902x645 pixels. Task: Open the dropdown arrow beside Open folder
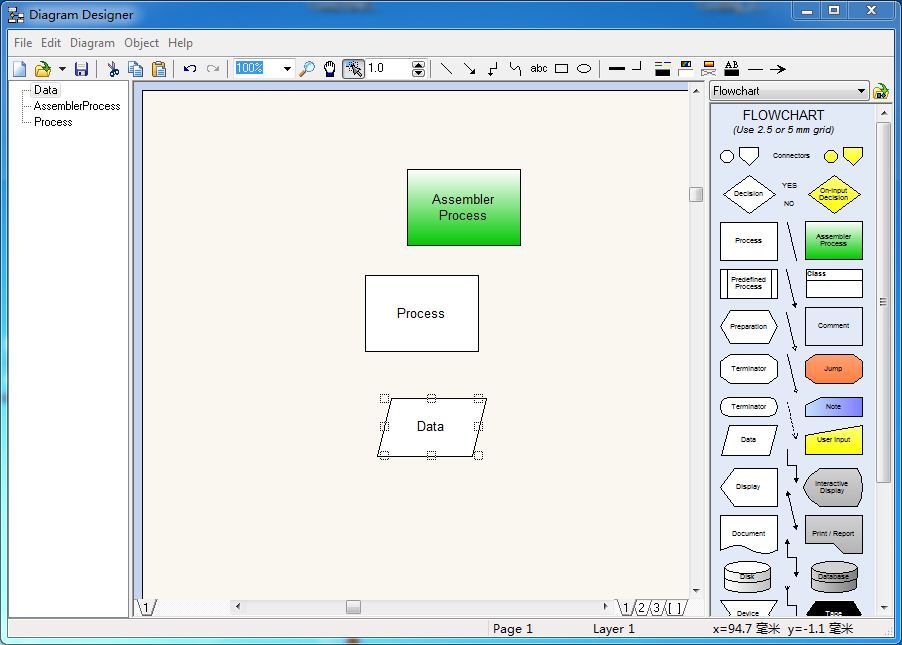pyautogui.click(x=62, y=69)
